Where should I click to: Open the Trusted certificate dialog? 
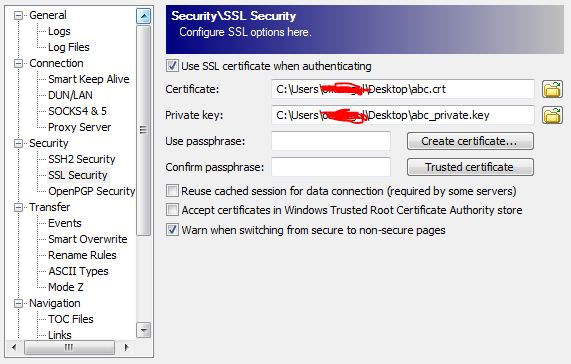point(470,167)
